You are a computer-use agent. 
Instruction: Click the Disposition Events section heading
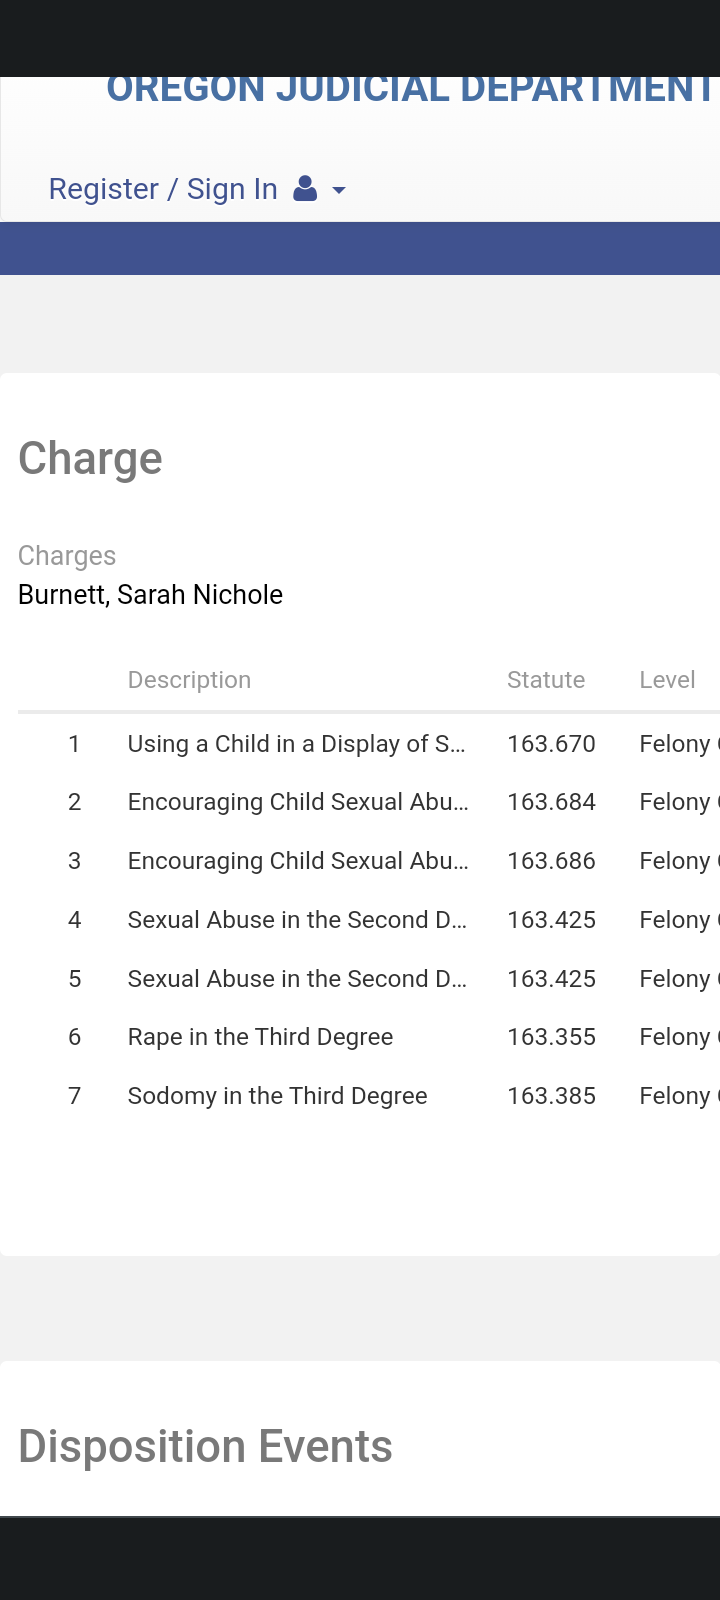point(205,1446)
